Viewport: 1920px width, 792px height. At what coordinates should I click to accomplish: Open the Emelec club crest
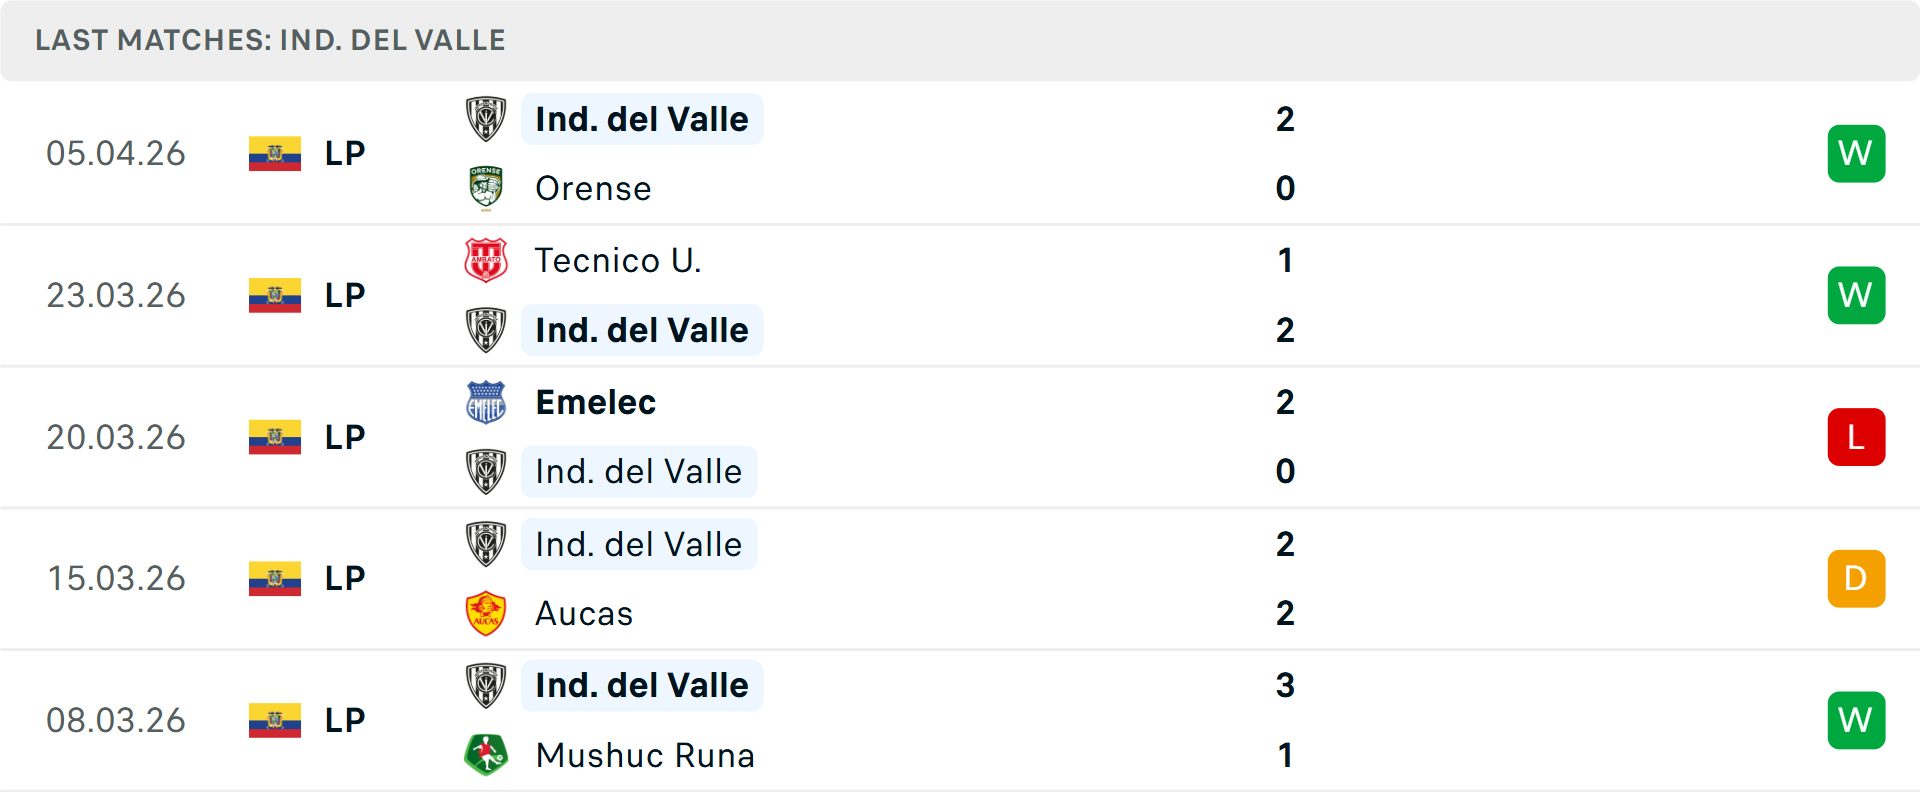[487, 402]
